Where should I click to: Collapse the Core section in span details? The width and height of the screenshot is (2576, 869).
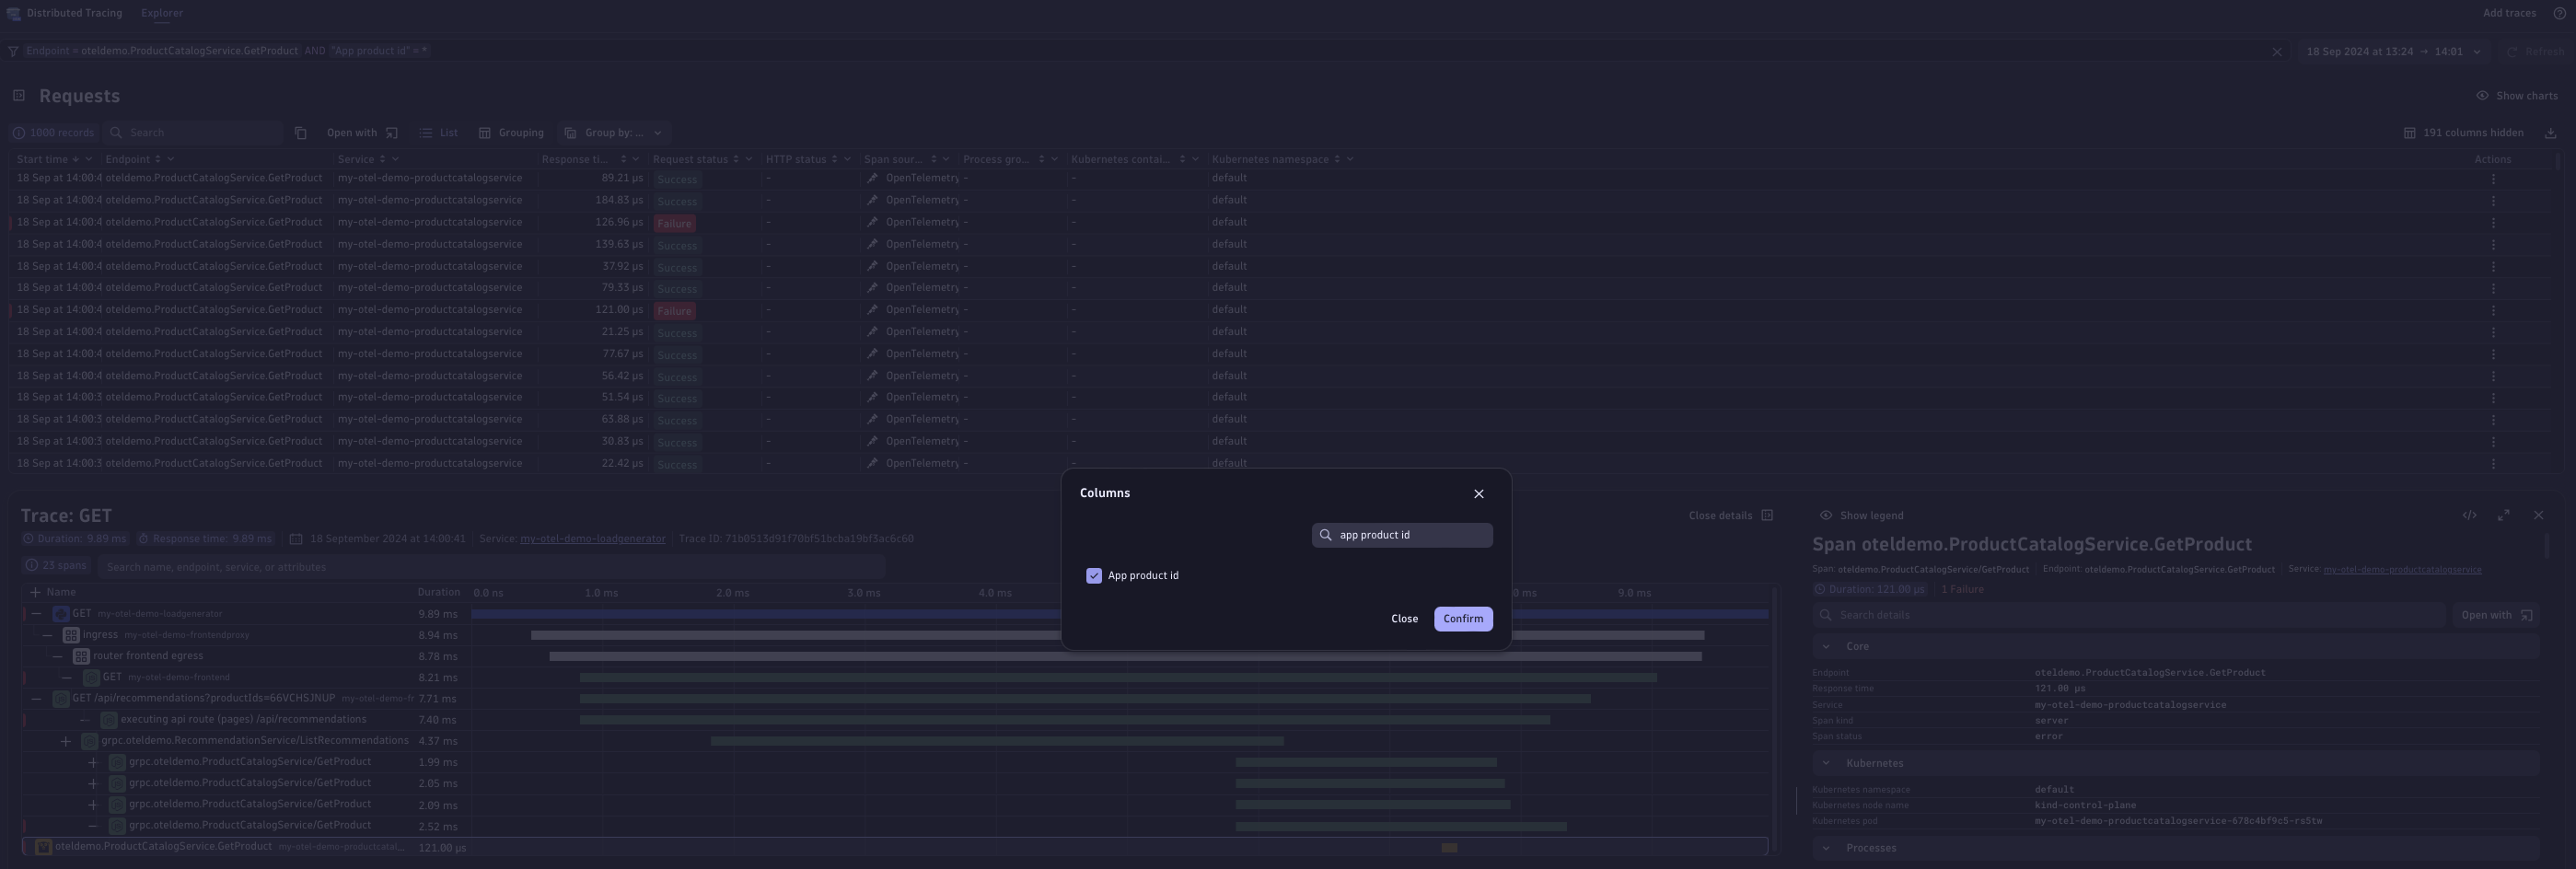(1828, 646)
